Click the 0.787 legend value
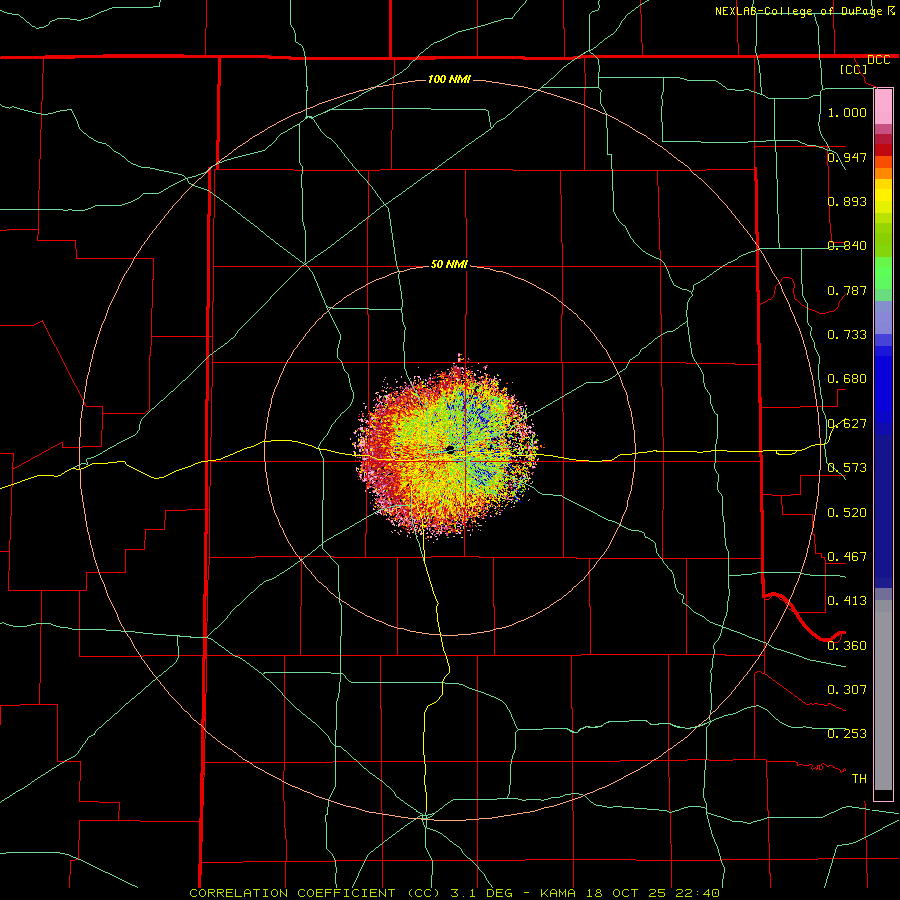The width and height of the screenshot is (900, 900). (847, 290)
